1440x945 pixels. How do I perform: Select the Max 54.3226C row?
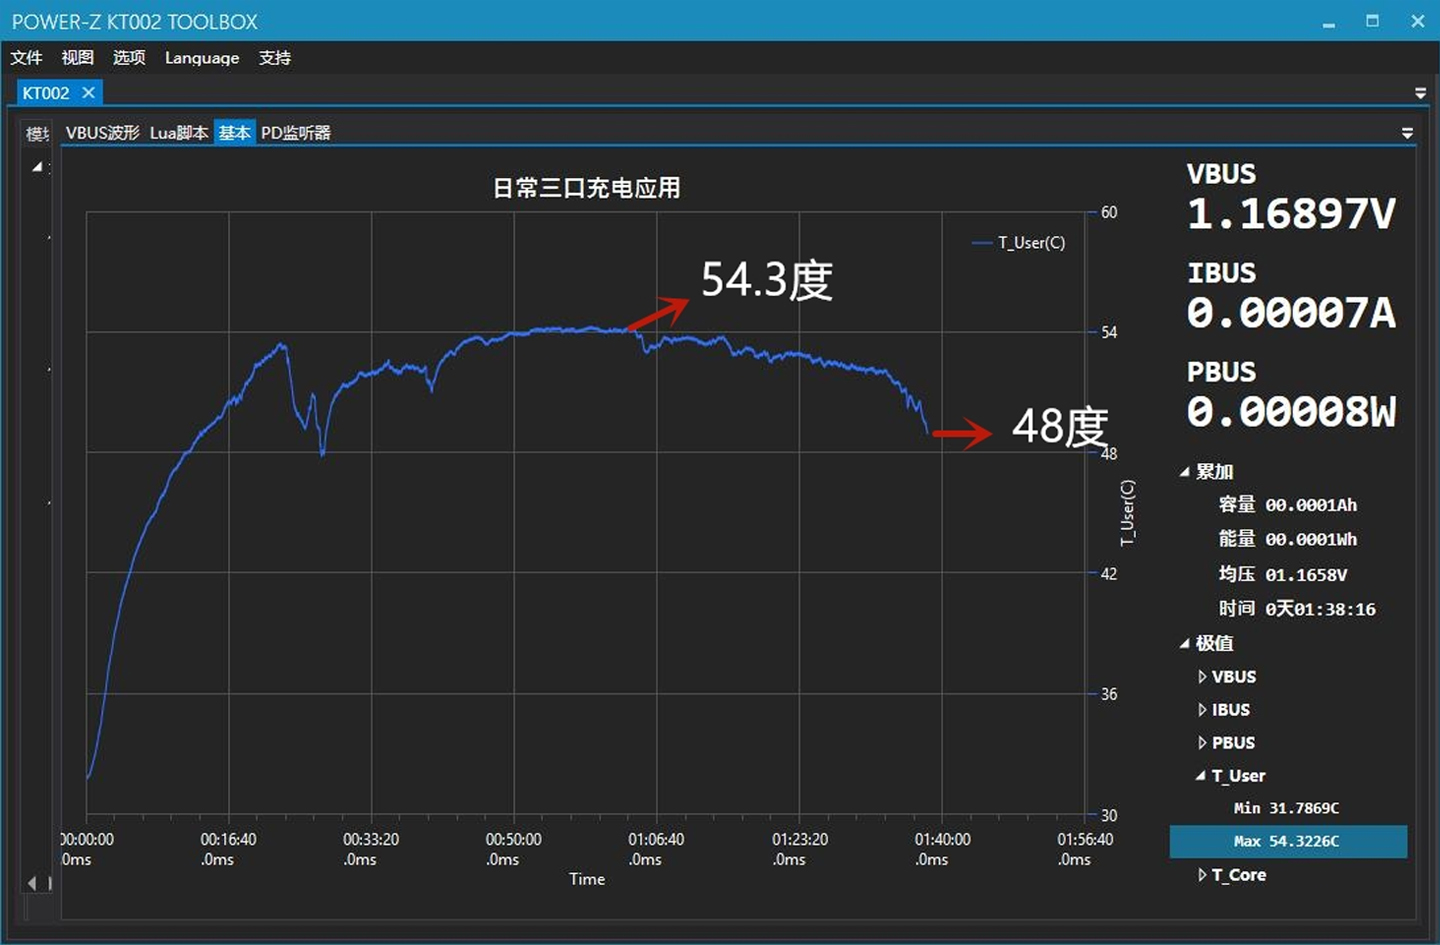[x=1287, y=841]
